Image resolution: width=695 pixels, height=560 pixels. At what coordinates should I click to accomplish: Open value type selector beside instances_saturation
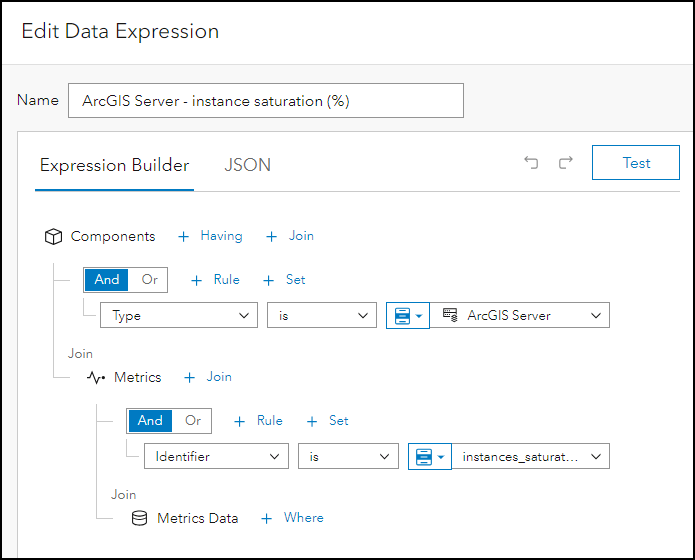[x=429, y=457]
